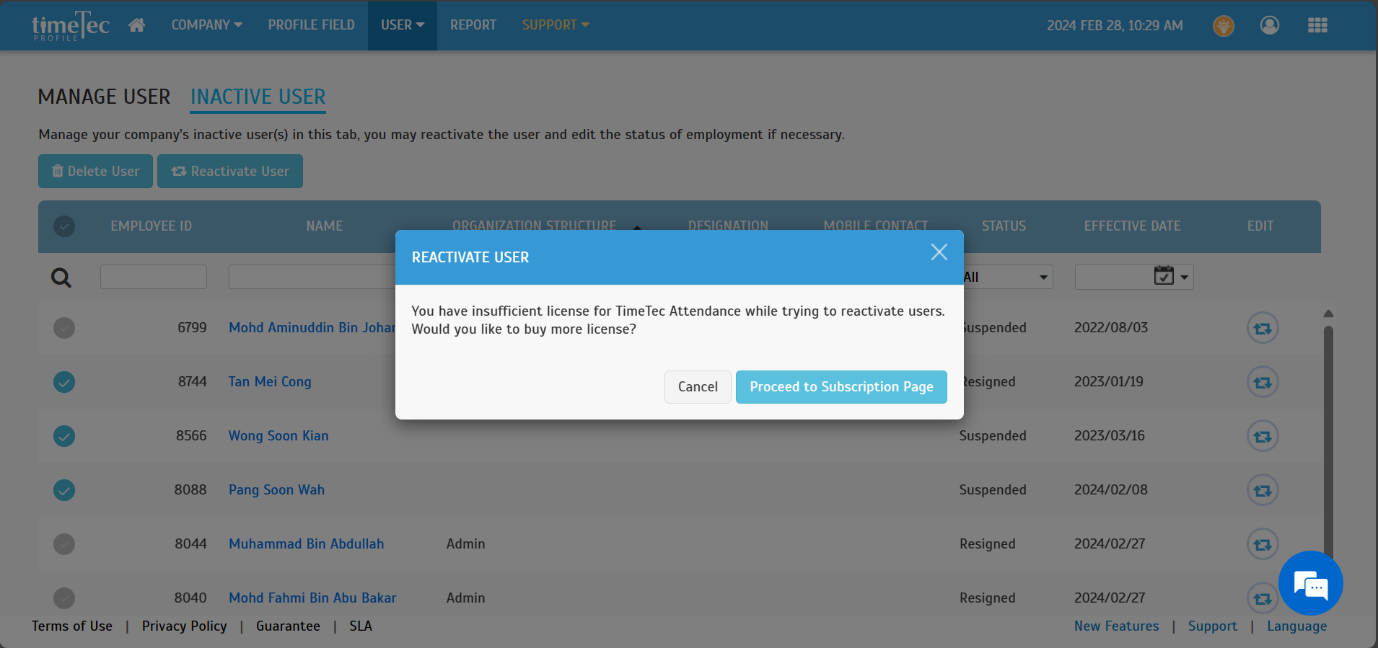The width and height of the screenshot is (1378, 648).
Task: Open the Language footer link
Action: pyautogui.click(x=1297, y=626)
